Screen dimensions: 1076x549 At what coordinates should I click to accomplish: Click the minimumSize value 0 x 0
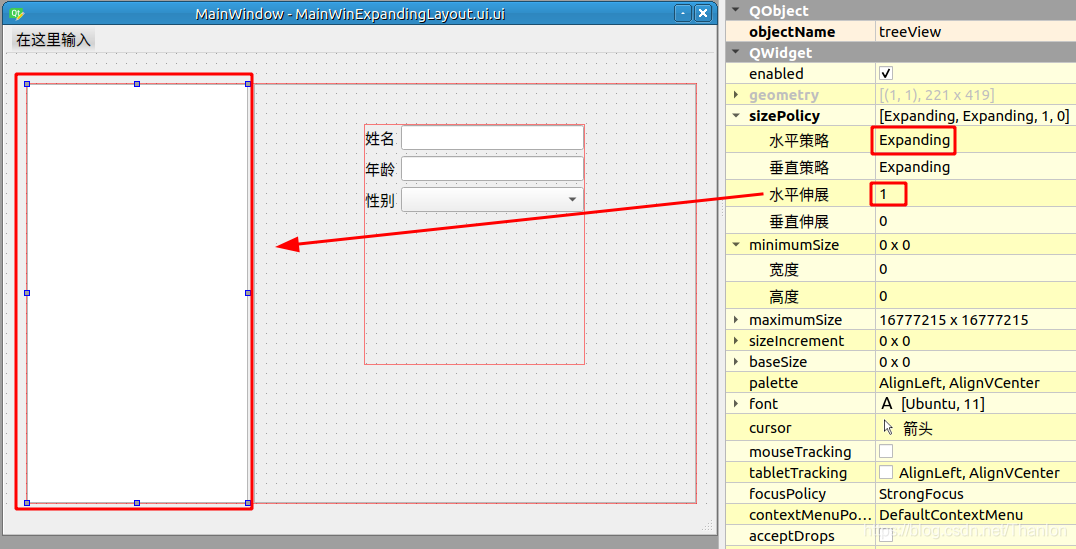pyautogui.click(x=894, y=245)
